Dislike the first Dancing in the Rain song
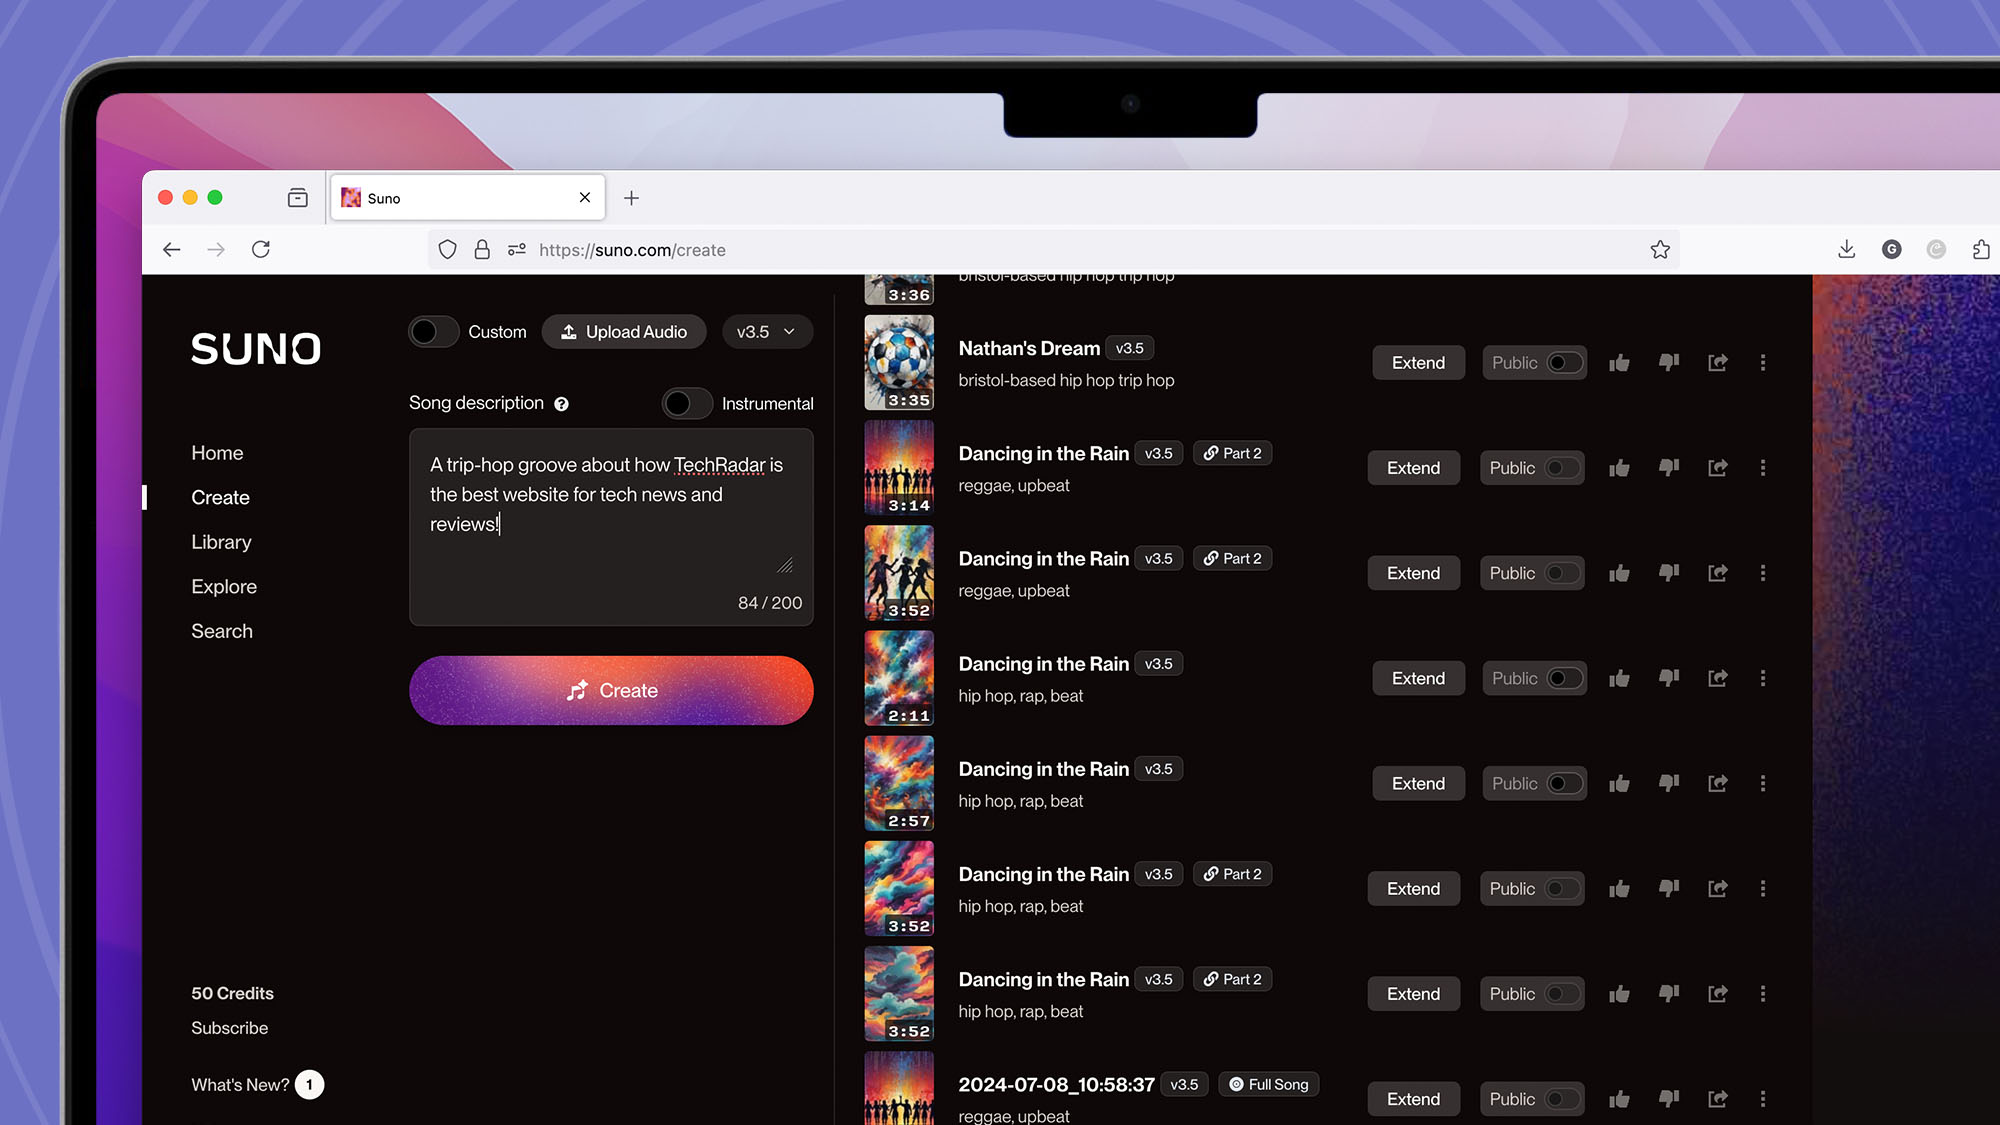The image size is (2000, 1125). coord(1668,467)
